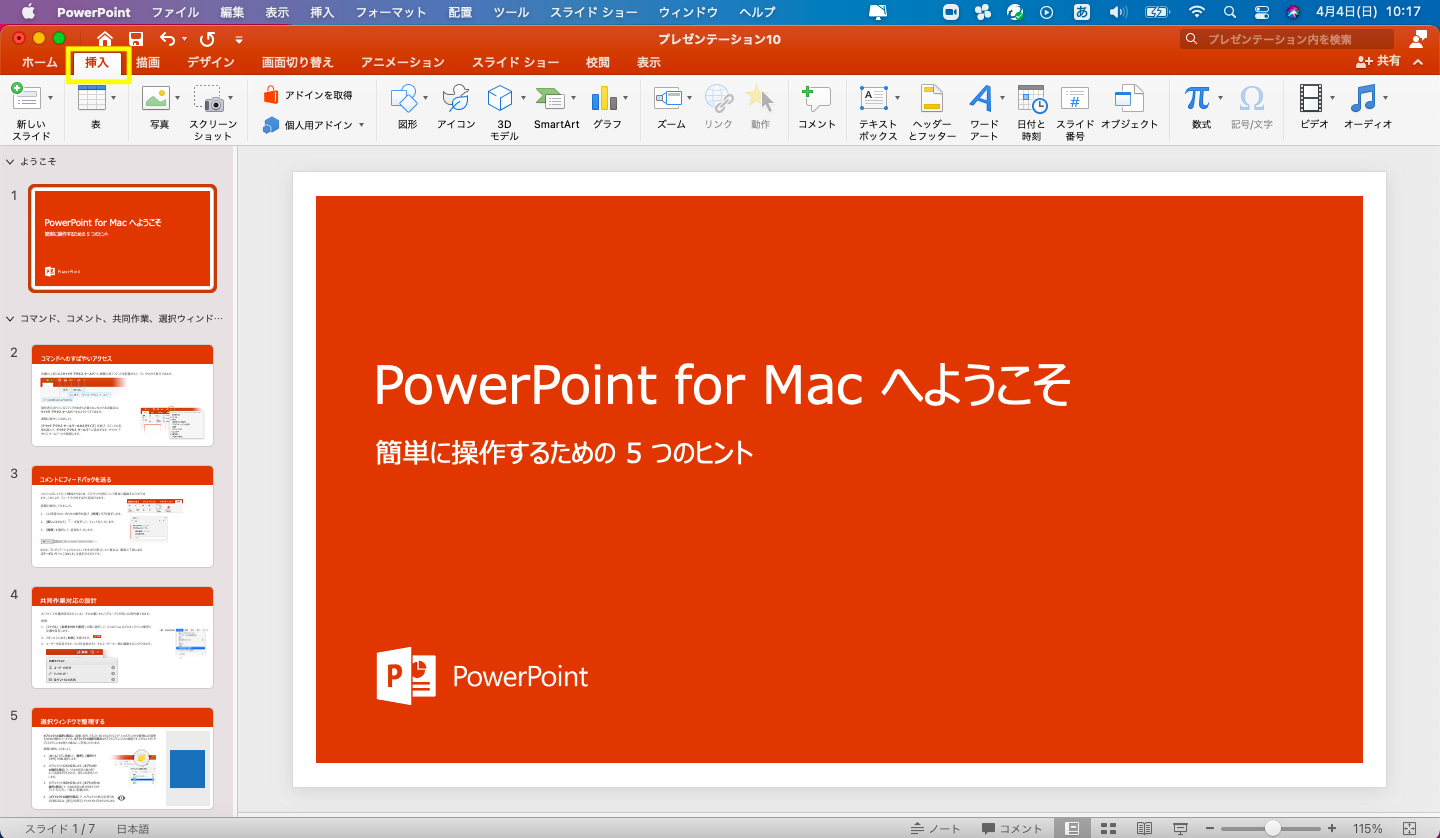The width and height of the screenshot is (1440, 838).
Task: Click the SmartArt icon
Action: [x=549, y=98]
